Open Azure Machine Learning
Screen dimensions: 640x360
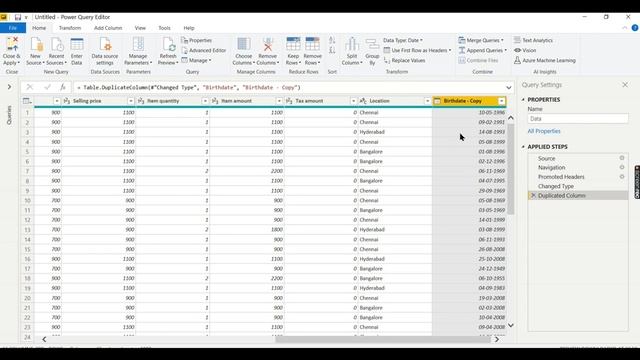(x=544, y=60)
